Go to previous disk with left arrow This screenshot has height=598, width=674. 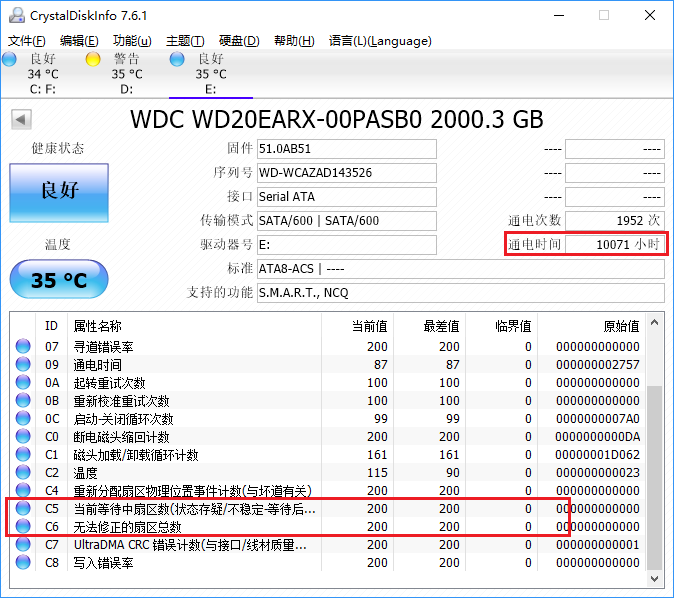point(21,120)
